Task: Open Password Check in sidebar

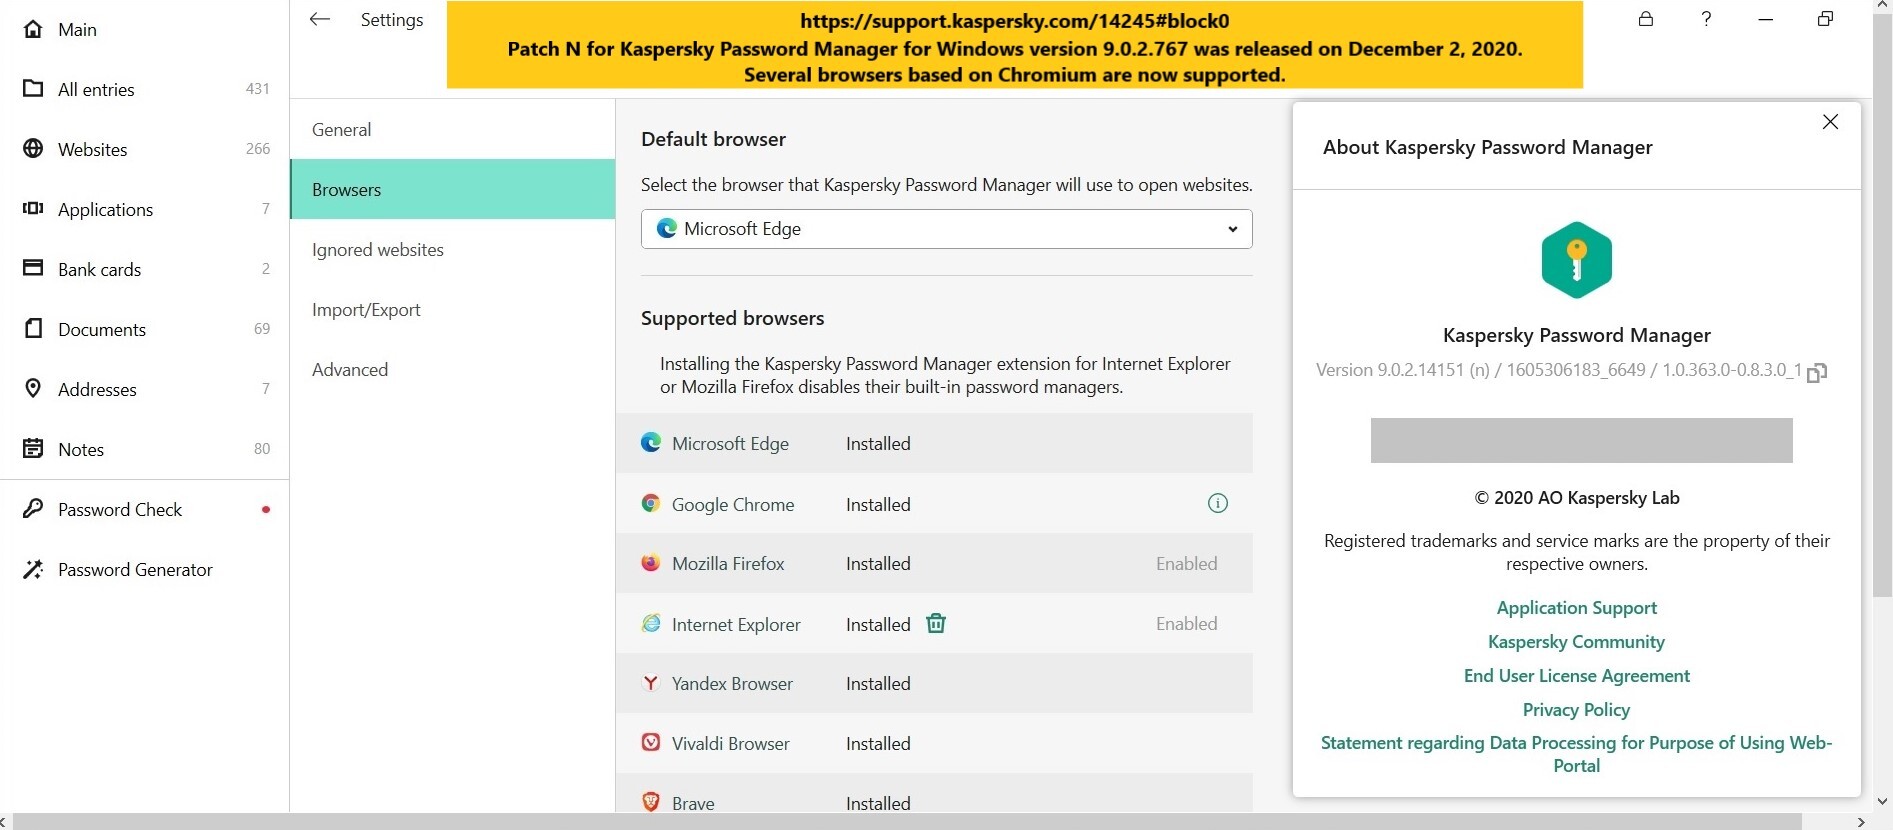Action: [120, 510]
